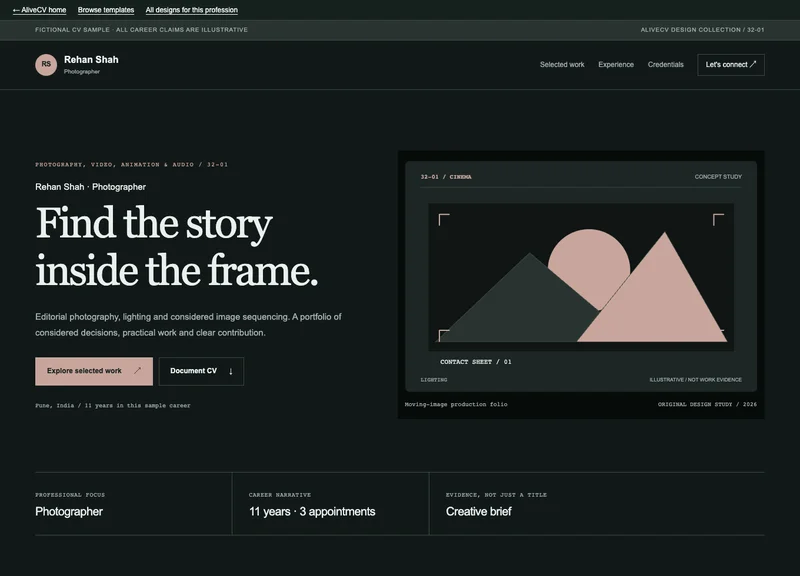Click 'PHOTOGRAPHY, VIDEO, ANIMATION & AUDIO / 32-01' label

click(132, 164)
